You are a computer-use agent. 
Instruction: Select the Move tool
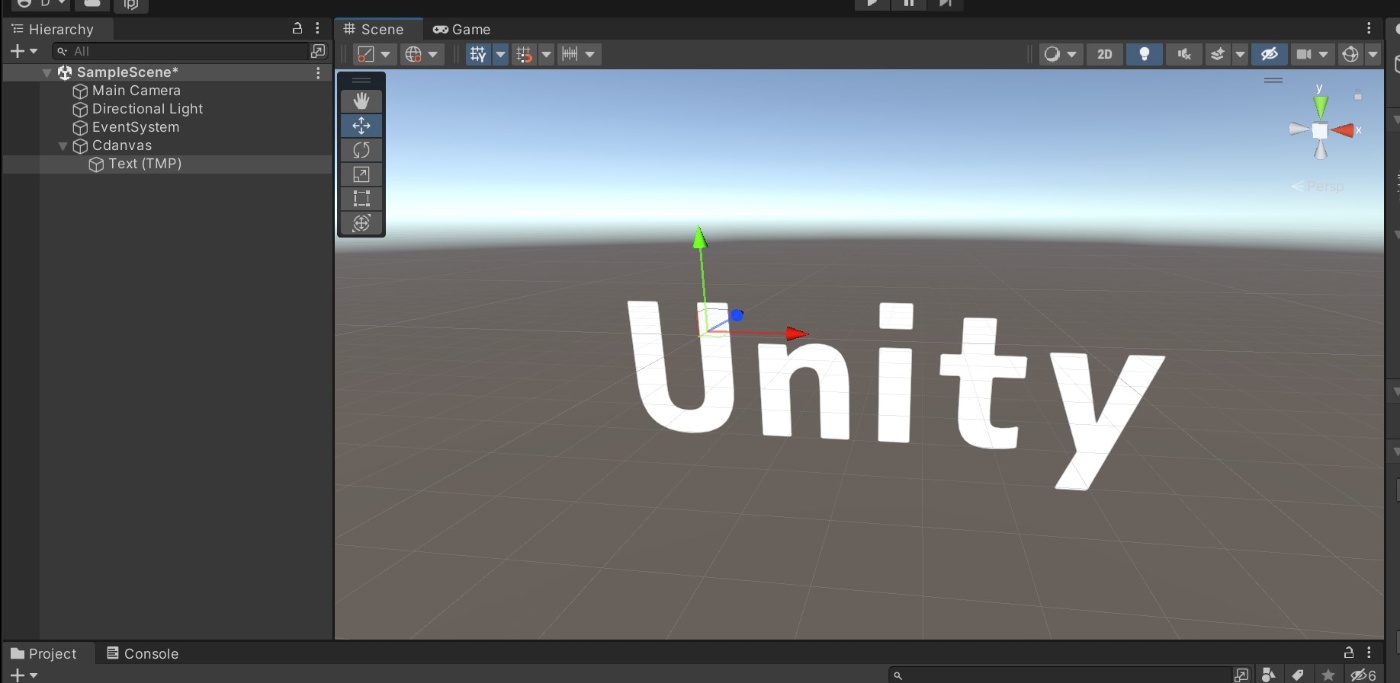click(x=361, y=126)
